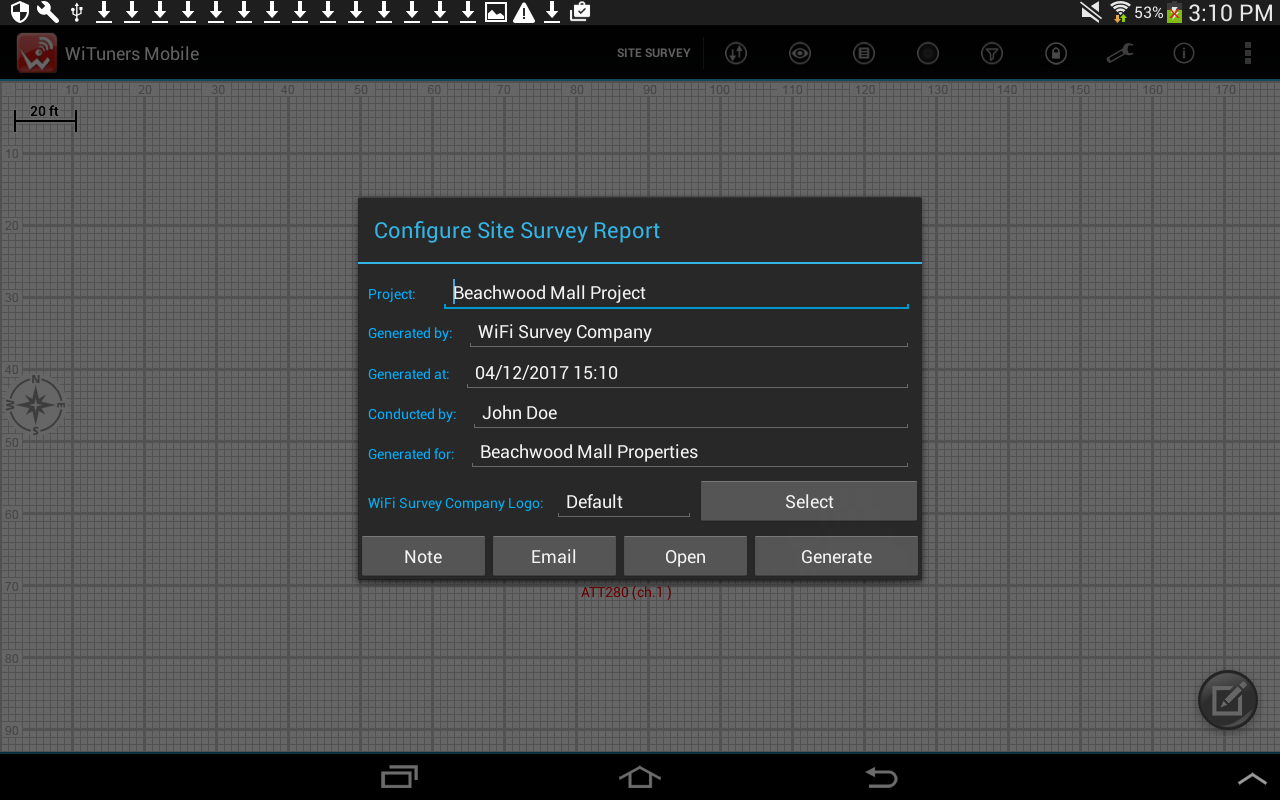The width and height of the screenshot is (1280, 800).
Task: Tap the 'Conducted by:' label
Action: pos(412,414)
